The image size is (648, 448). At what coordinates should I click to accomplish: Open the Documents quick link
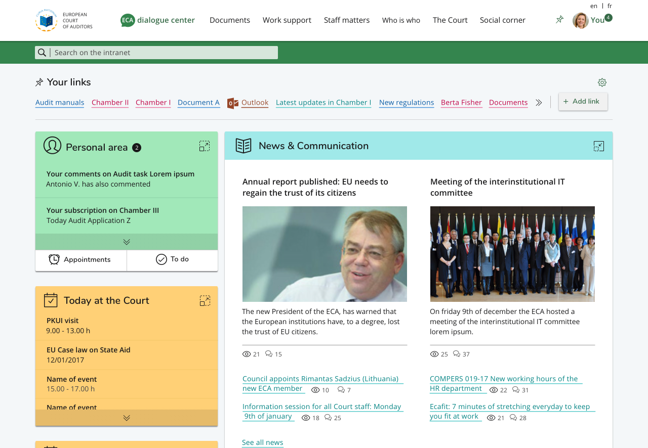coord(508,102)
